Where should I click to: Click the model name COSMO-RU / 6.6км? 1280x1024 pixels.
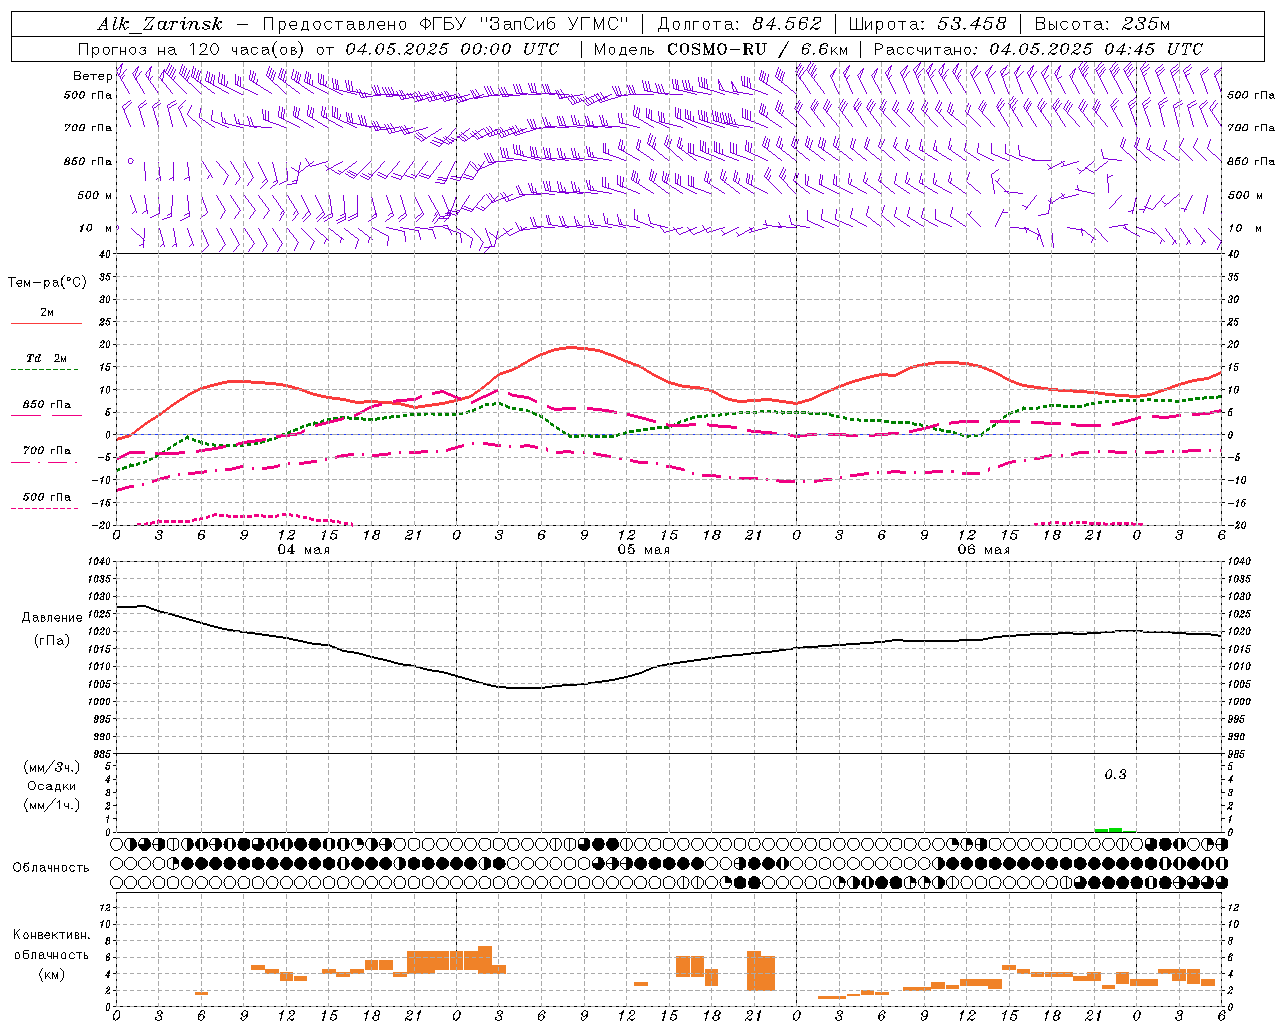point(758,49)
